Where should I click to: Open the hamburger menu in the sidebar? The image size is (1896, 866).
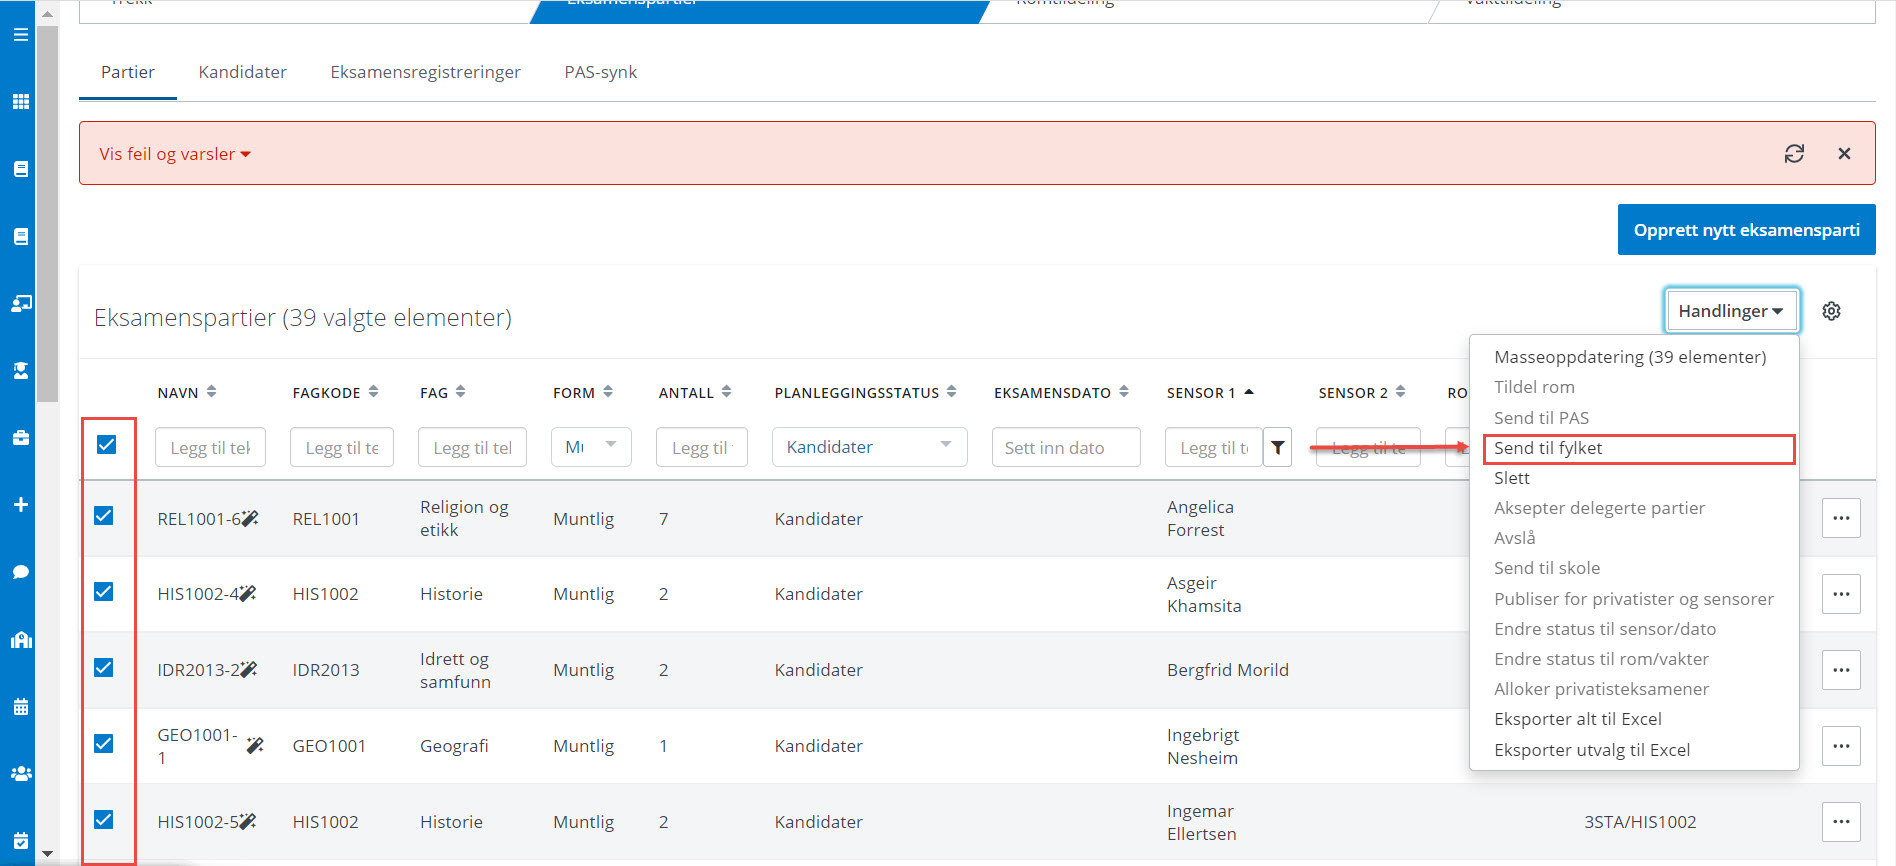point(20,35)
